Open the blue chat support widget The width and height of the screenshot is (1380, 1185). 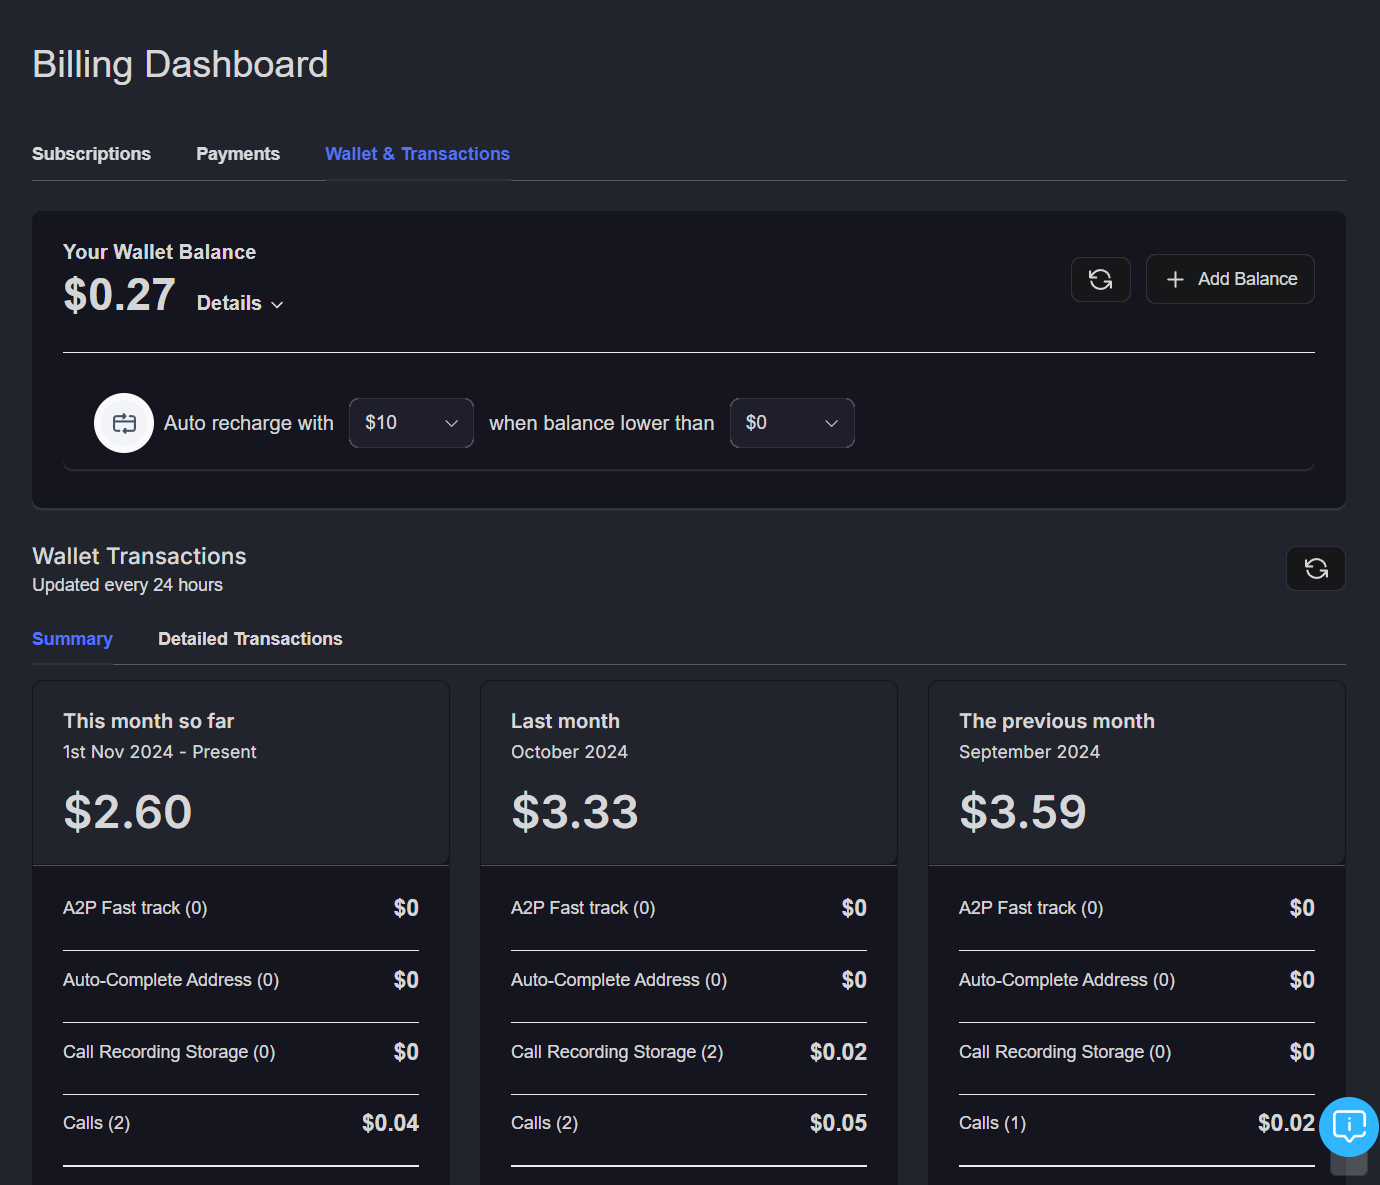coord(1348,1126)
